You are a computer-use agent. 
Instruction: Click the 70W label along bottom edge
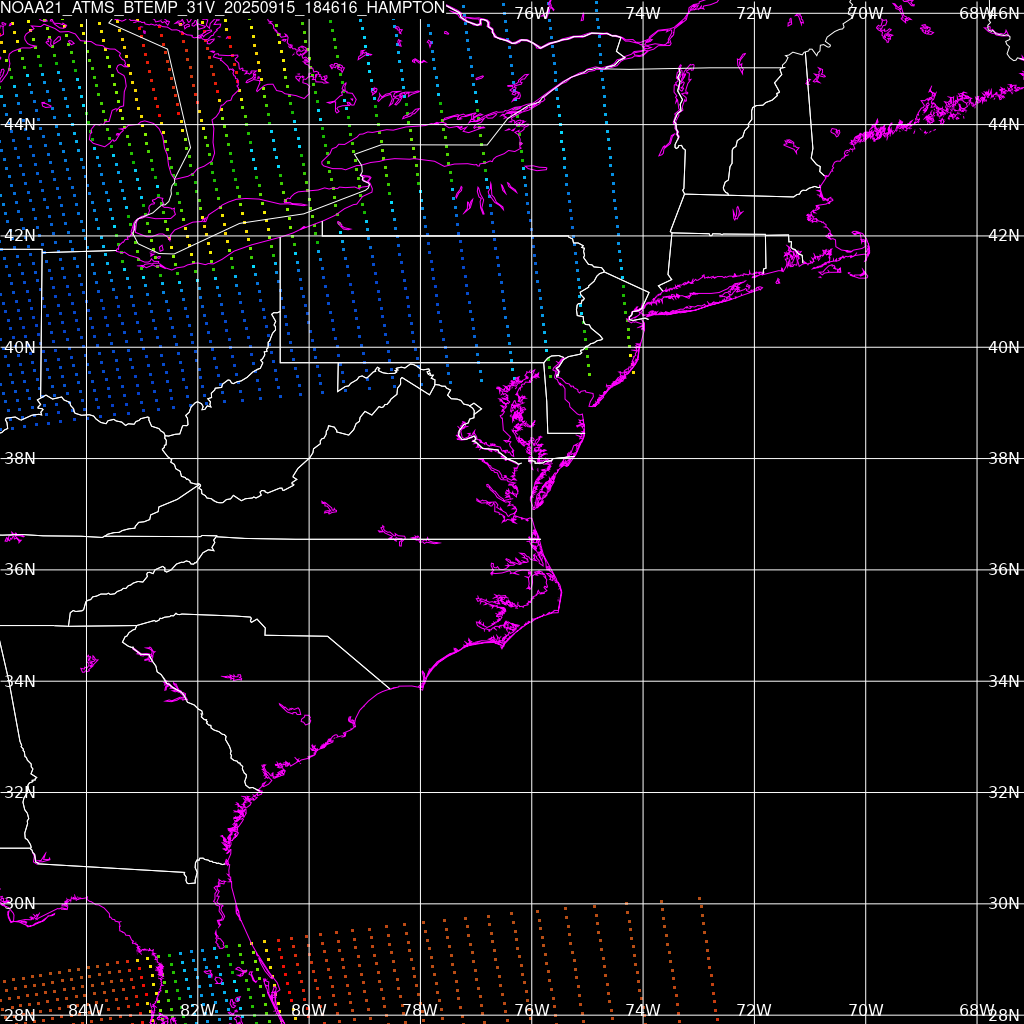pyautogui.click(x=865, y=1010)
